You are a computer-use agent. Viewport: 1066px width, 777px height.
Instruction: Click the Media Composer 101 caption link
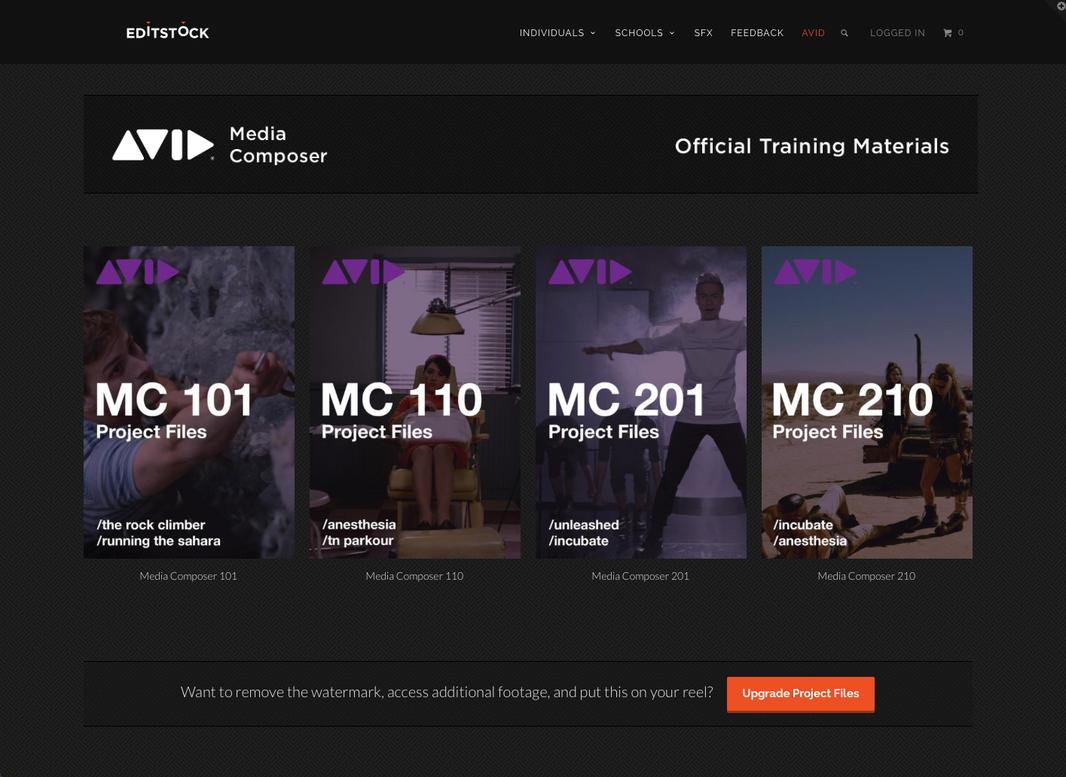188,576
